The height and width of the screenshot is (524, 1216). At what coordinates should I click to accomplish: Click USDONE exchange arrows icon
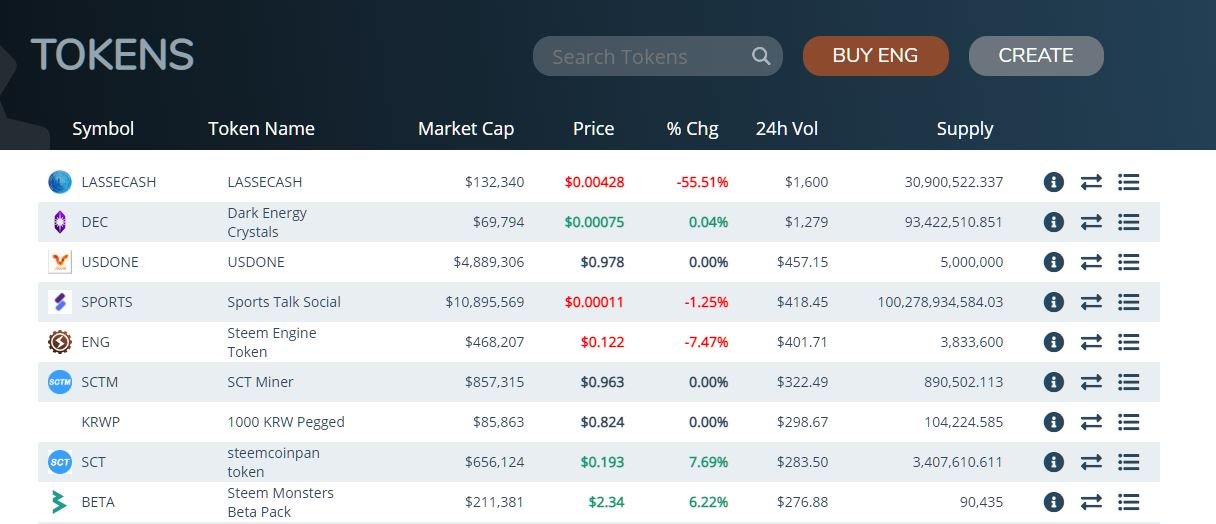[x=1091, y=262]
